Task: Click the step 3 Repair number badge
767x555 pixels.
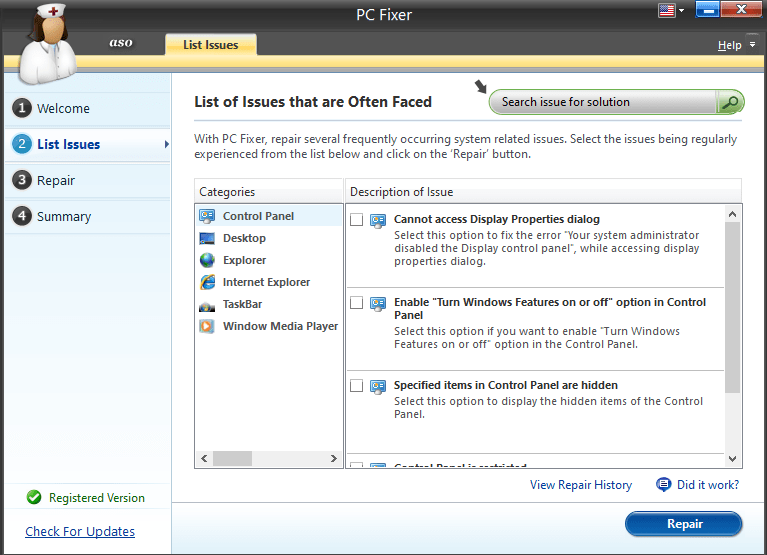Action: click(22, 180)
